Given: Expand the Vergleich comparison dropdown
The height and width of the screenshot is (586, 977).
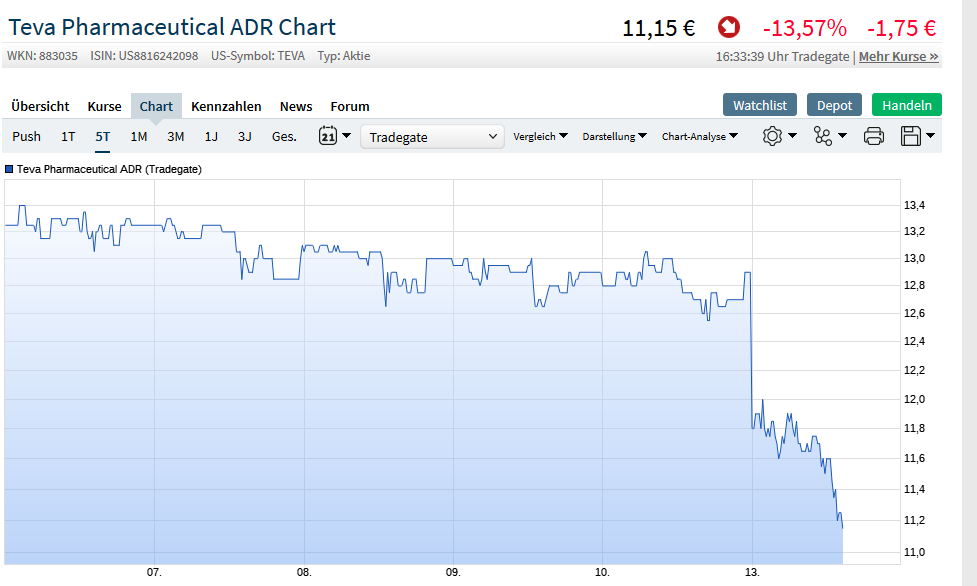Looking at the screenshot, I should pos(540,136).
